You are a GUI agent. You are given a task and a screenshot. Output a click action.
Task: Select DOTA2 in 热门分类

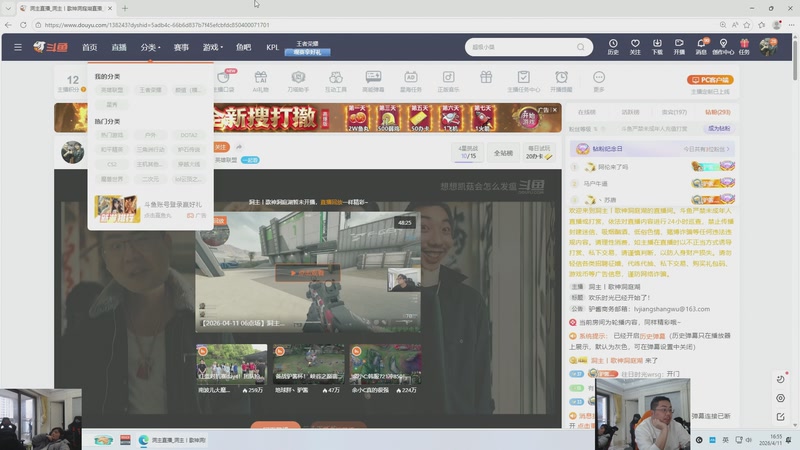[x=189, y=135]
